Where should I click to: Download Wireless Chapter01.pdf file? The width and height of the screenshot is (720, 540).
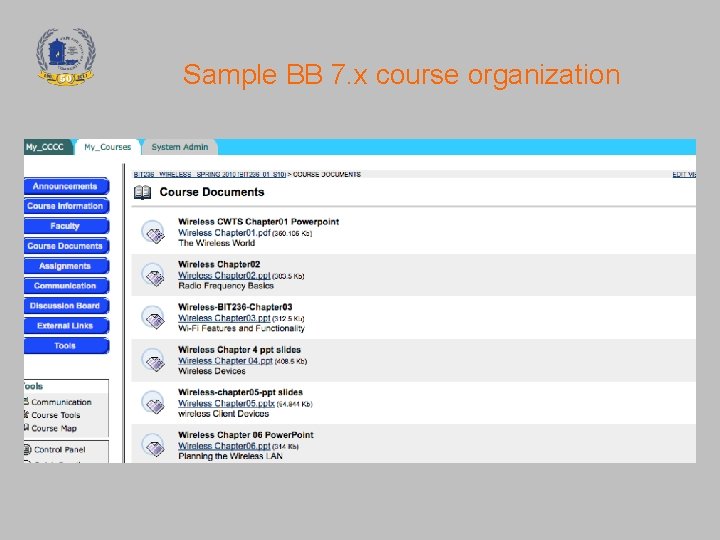tap(224, 233)
